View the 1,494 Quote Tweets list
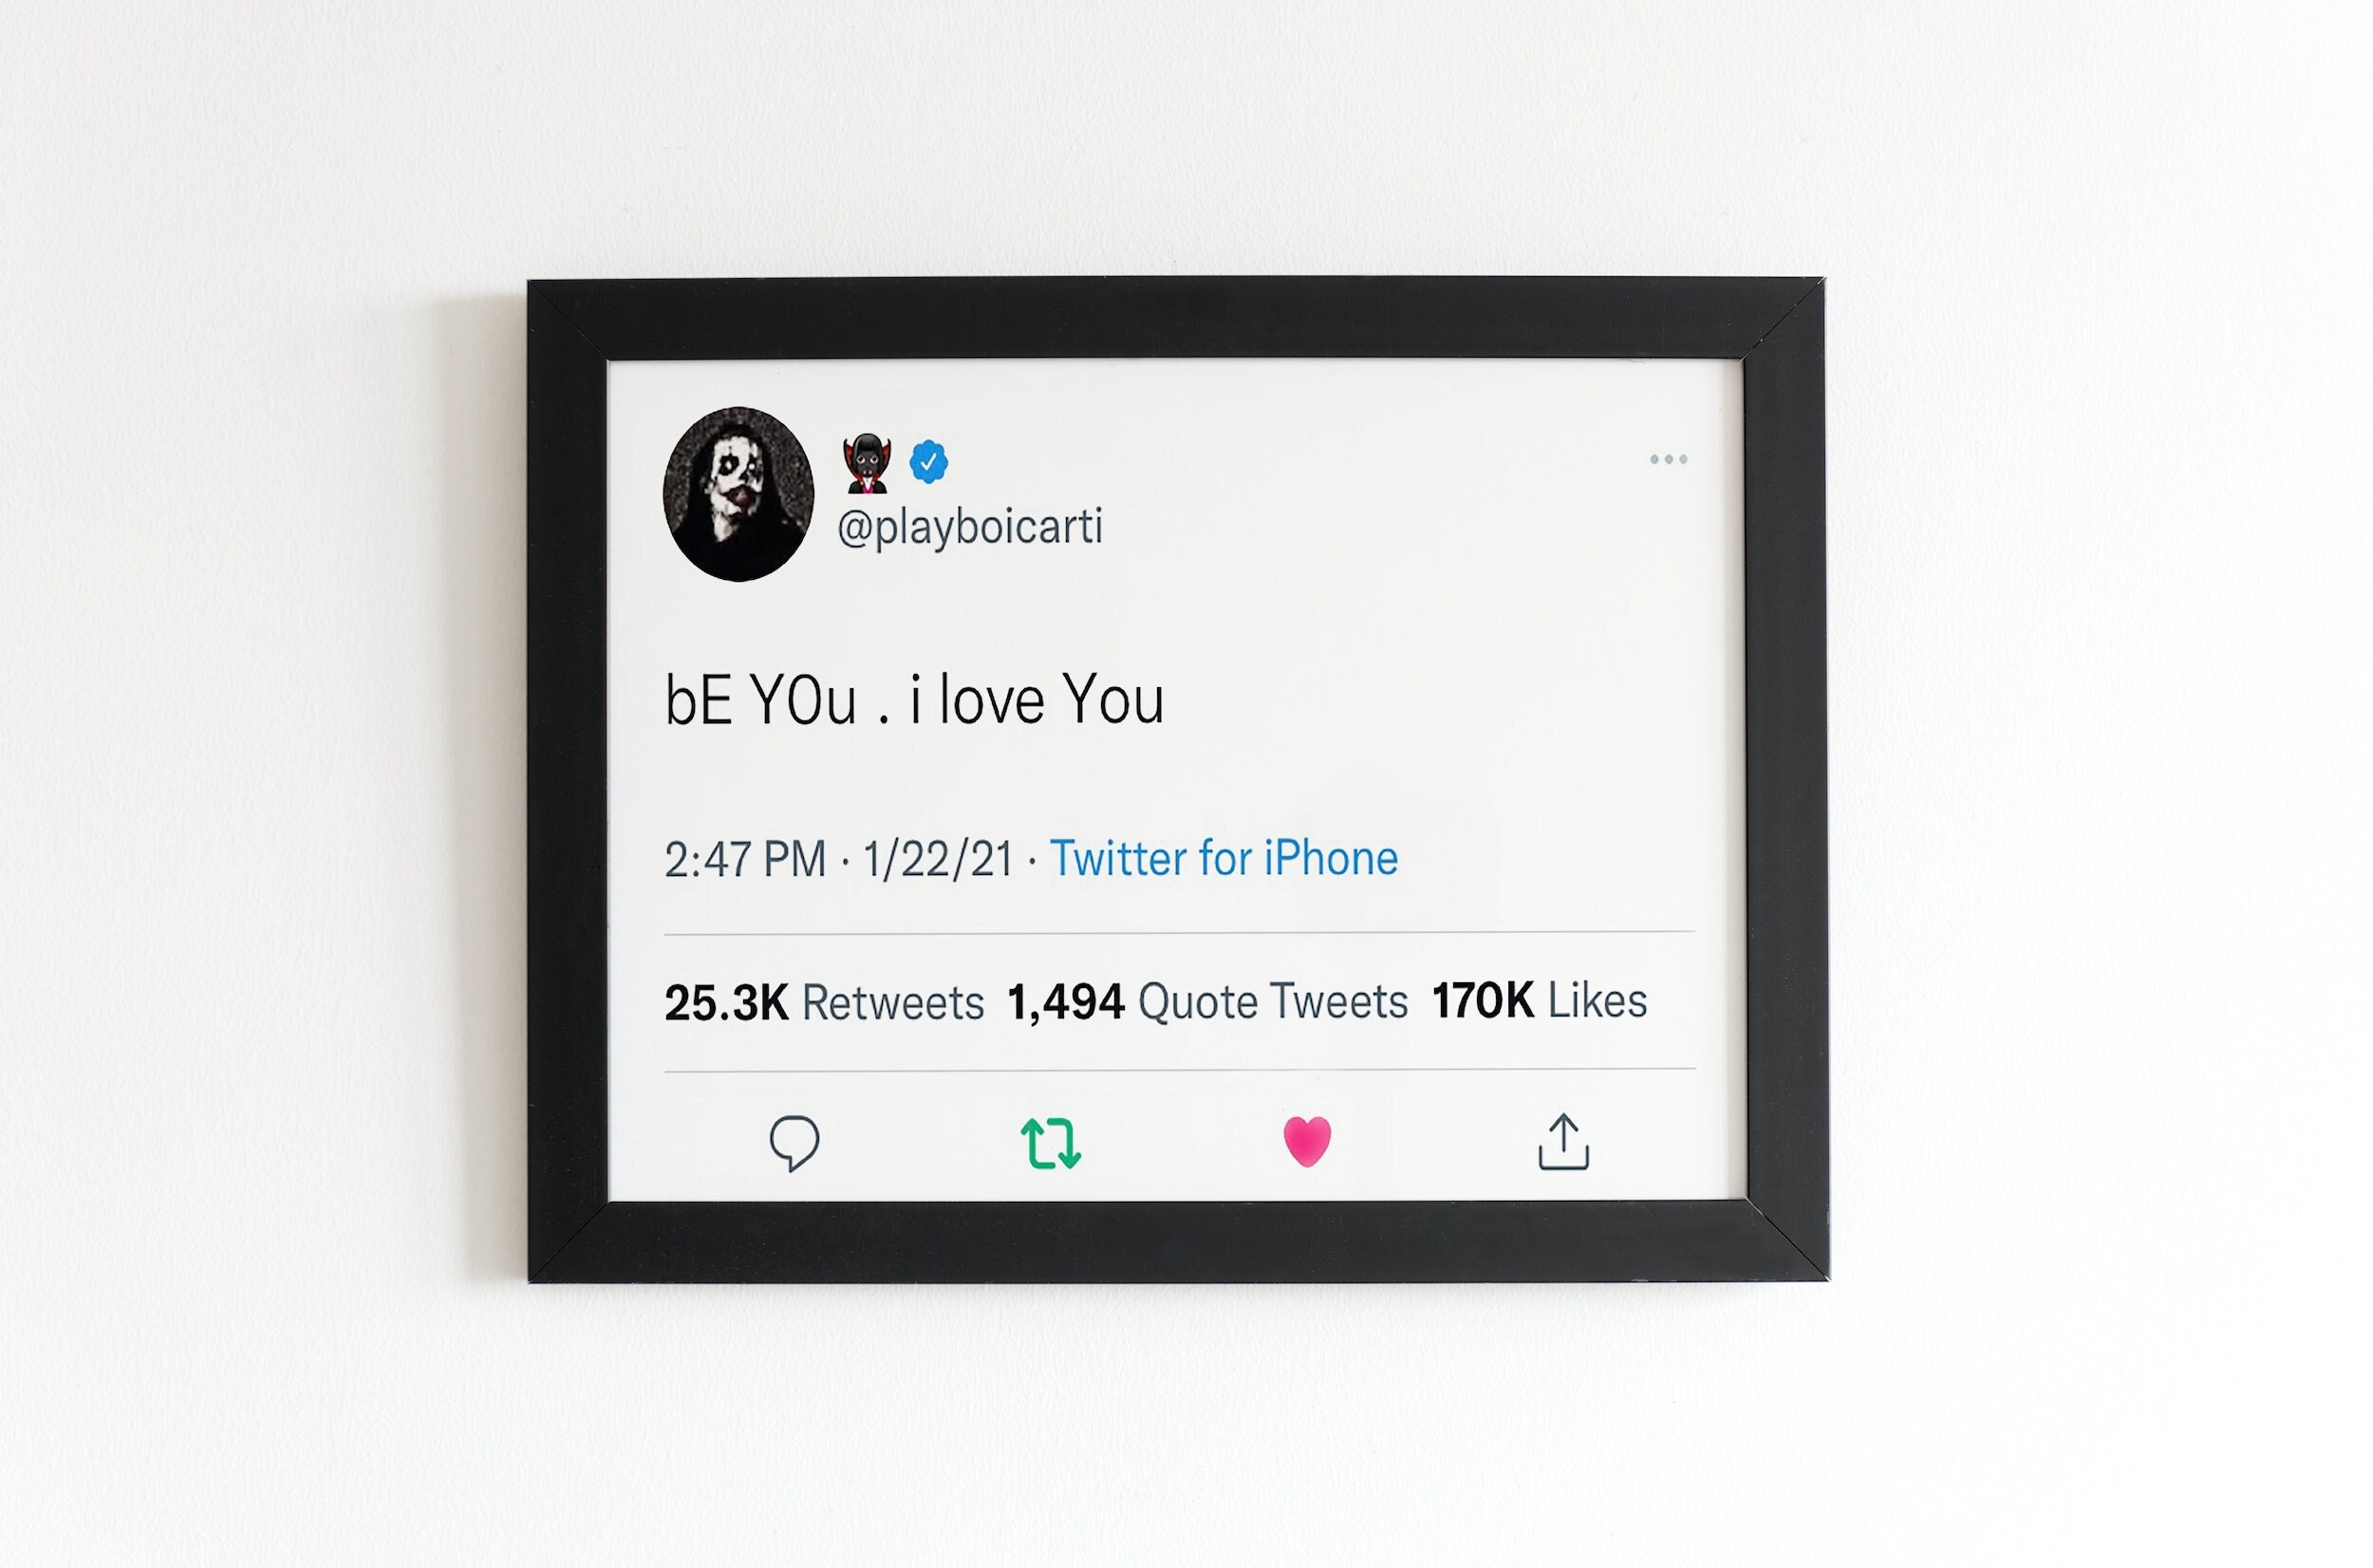 [1207, 1002]
